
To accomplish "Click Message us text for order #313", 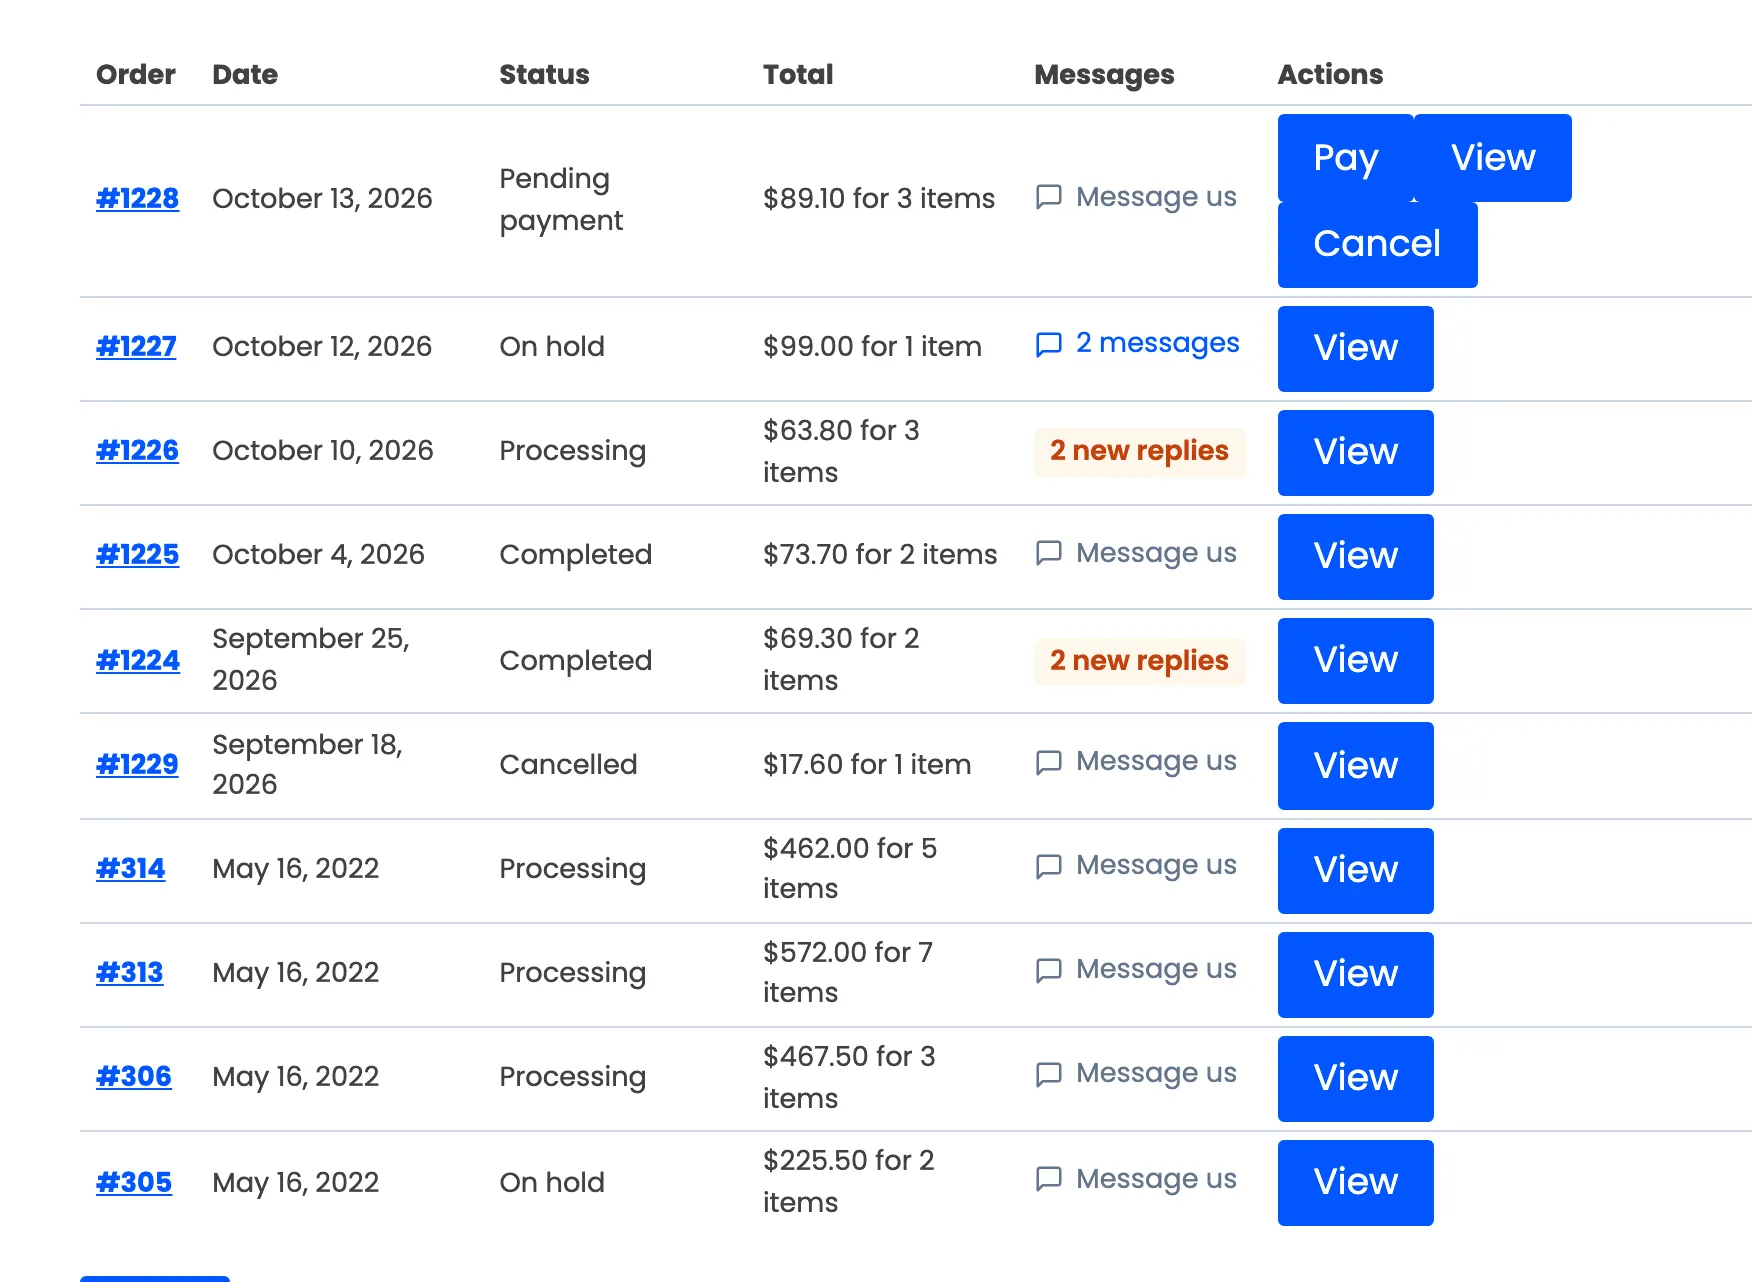I will pyautogui.click(x=1156, y=969).
